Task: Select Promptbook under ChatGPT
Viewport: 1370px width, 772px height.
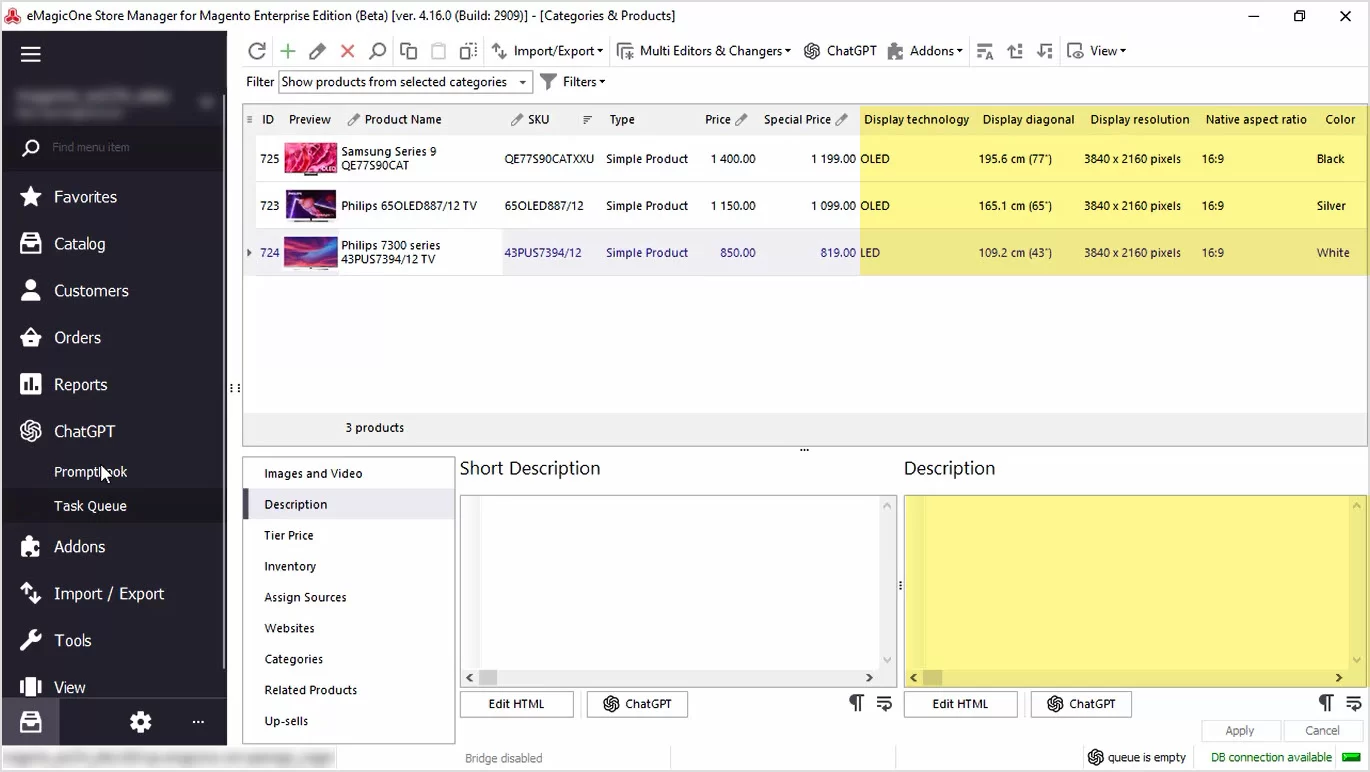Action: 91,472
